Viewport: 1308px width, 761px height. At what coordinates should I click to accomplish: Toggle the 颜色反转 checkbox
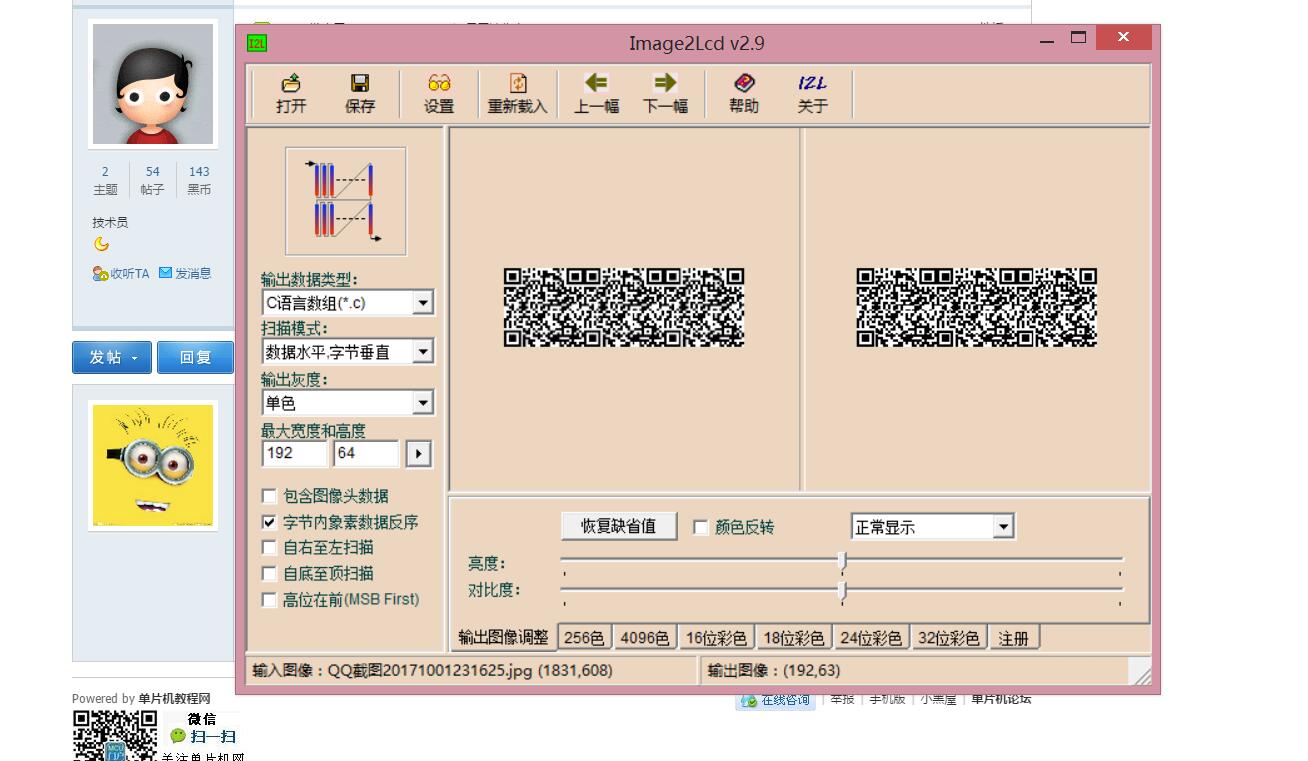point(701,527)
